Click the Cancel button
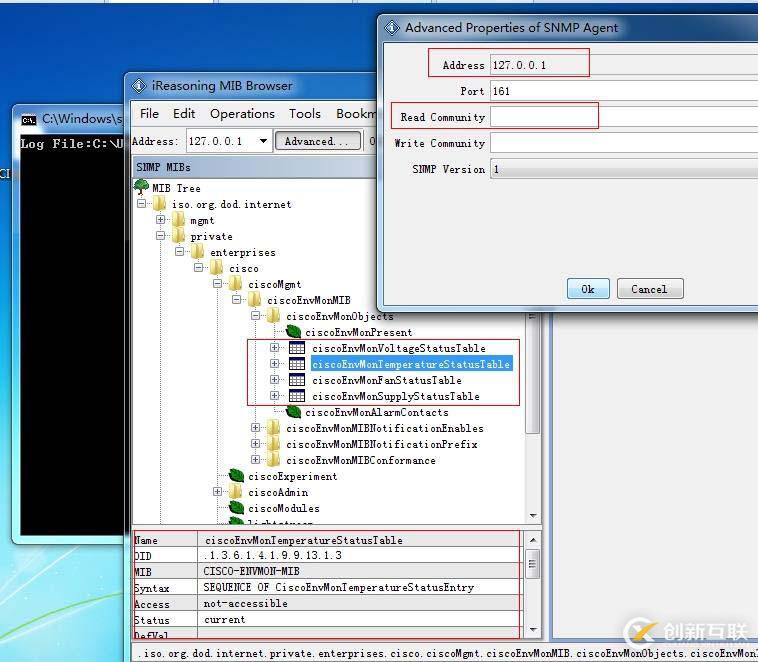This screenshot has height=662, width=758. click(649, 289)
